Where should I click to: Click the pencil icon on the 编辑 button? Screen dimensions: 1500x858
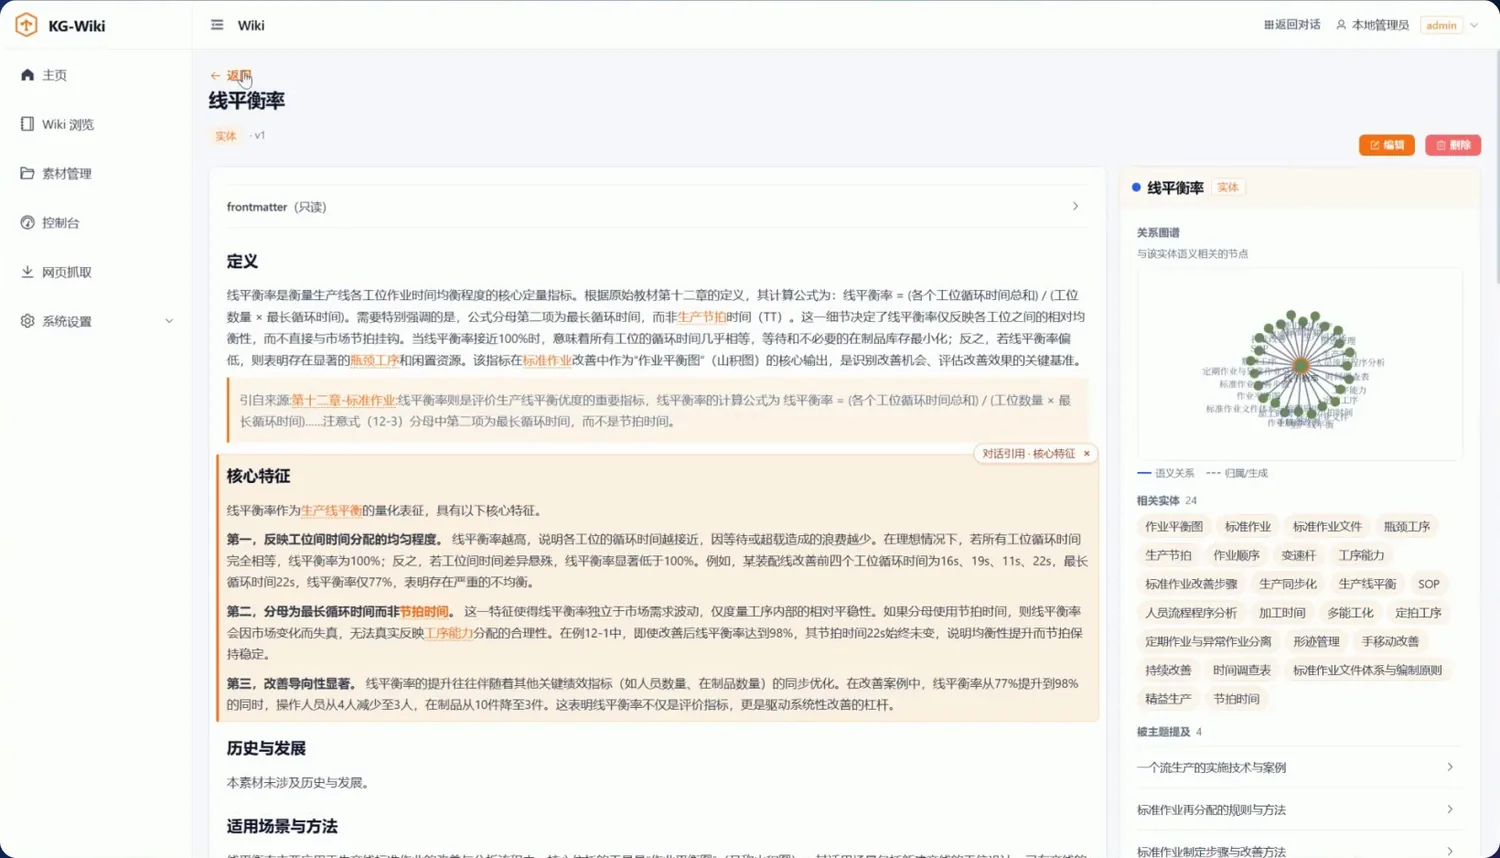click(1375, 145)
